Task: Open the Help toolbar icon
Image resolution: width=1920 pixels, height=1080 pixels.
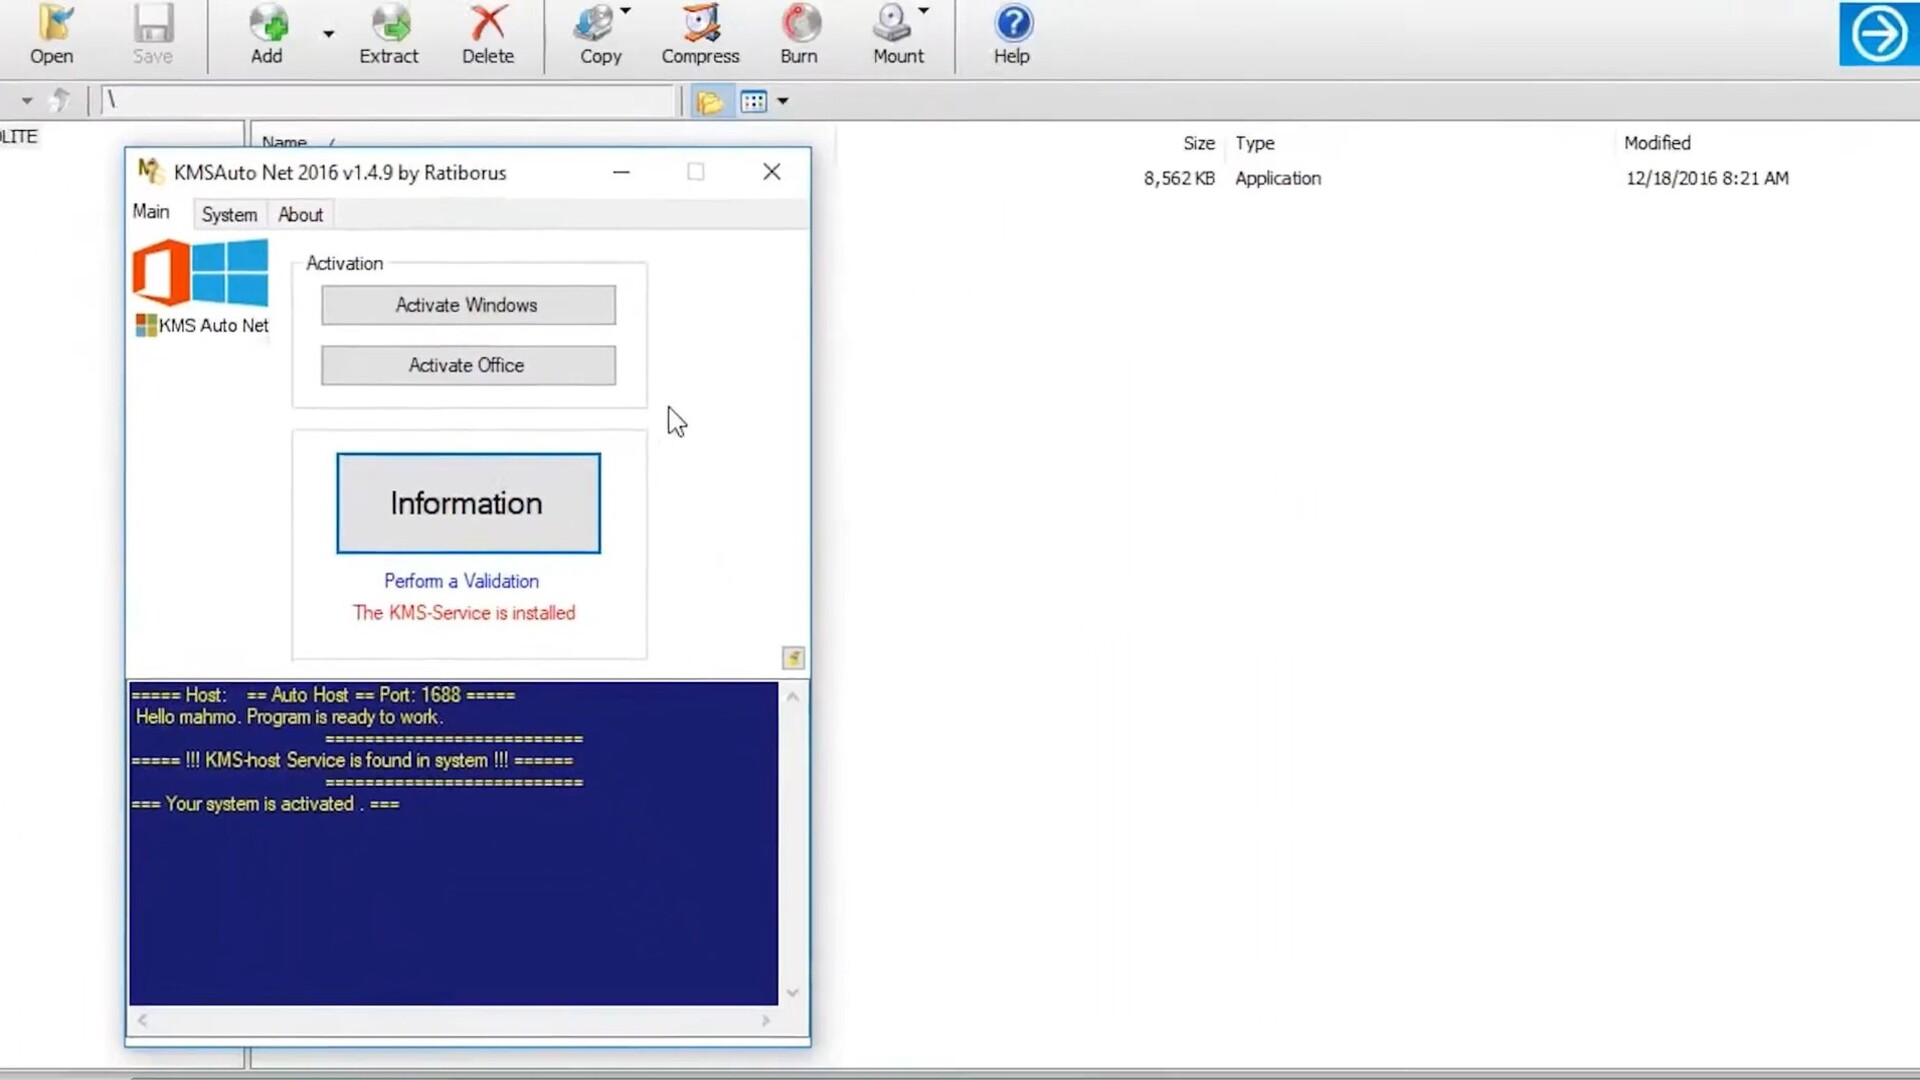Action: pyautogui.click(x=1012, y=35)
